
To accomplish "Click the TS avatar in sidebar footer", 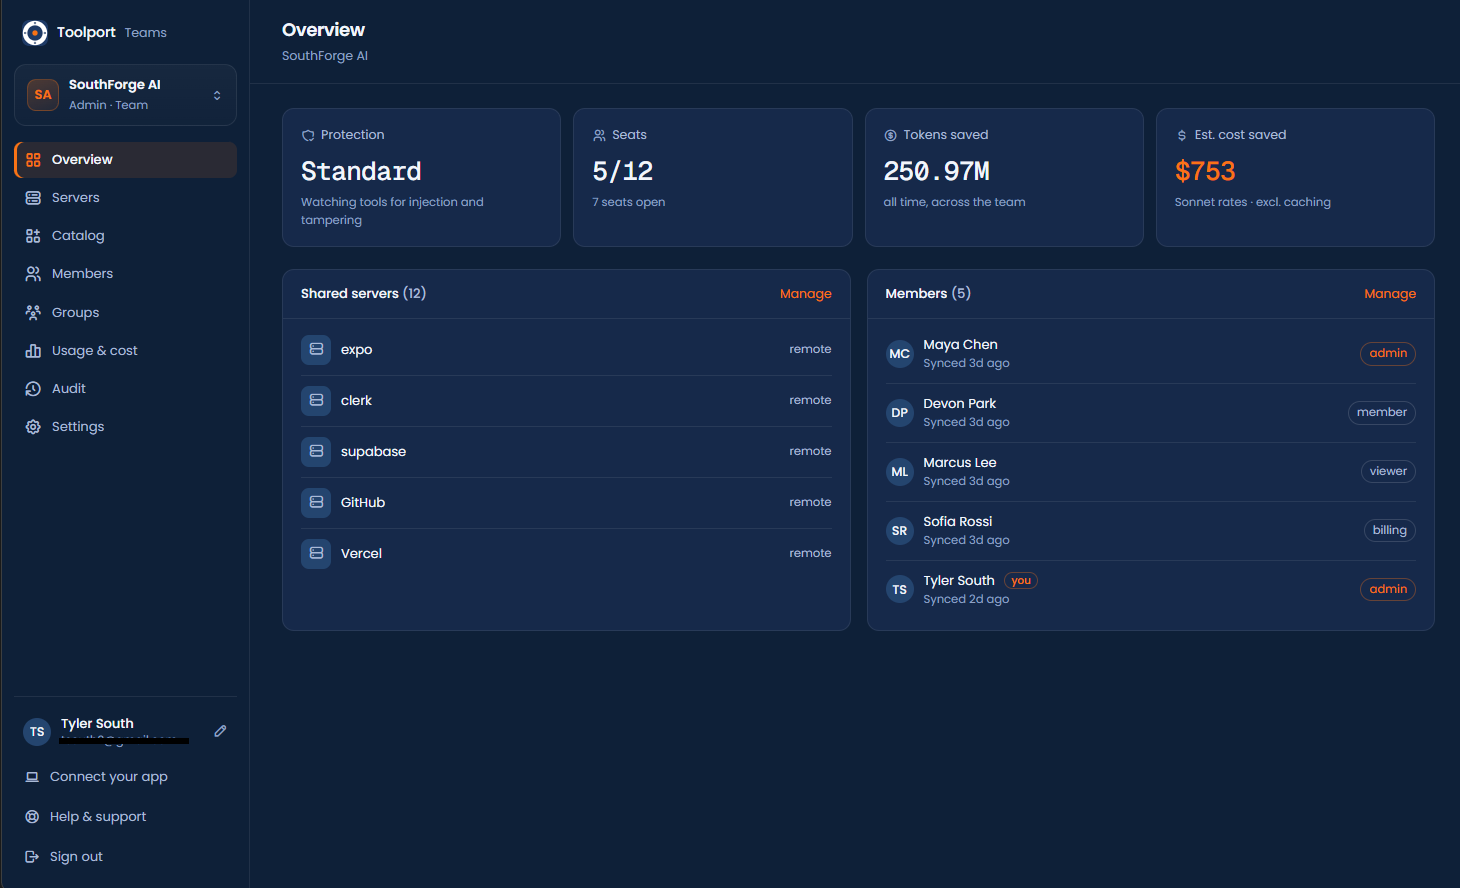I will point(37,732).
